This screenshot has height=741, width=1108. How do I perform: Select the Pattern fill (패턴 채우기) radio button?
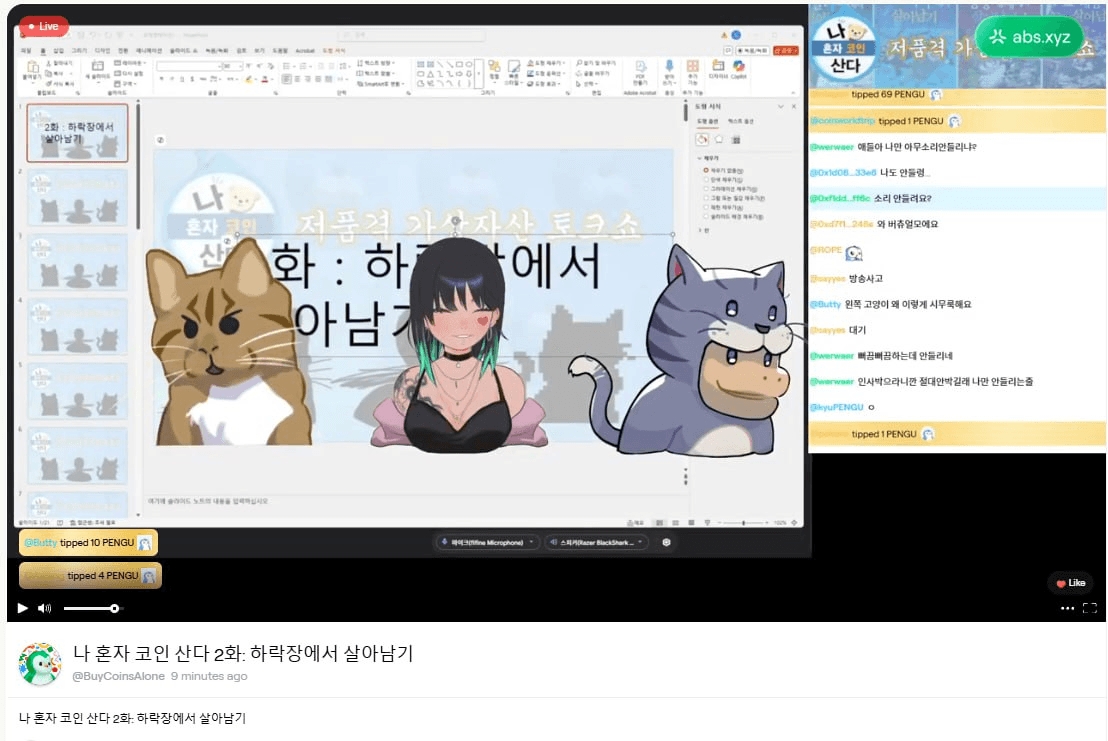pyautogui.click(x=706, y=207)
